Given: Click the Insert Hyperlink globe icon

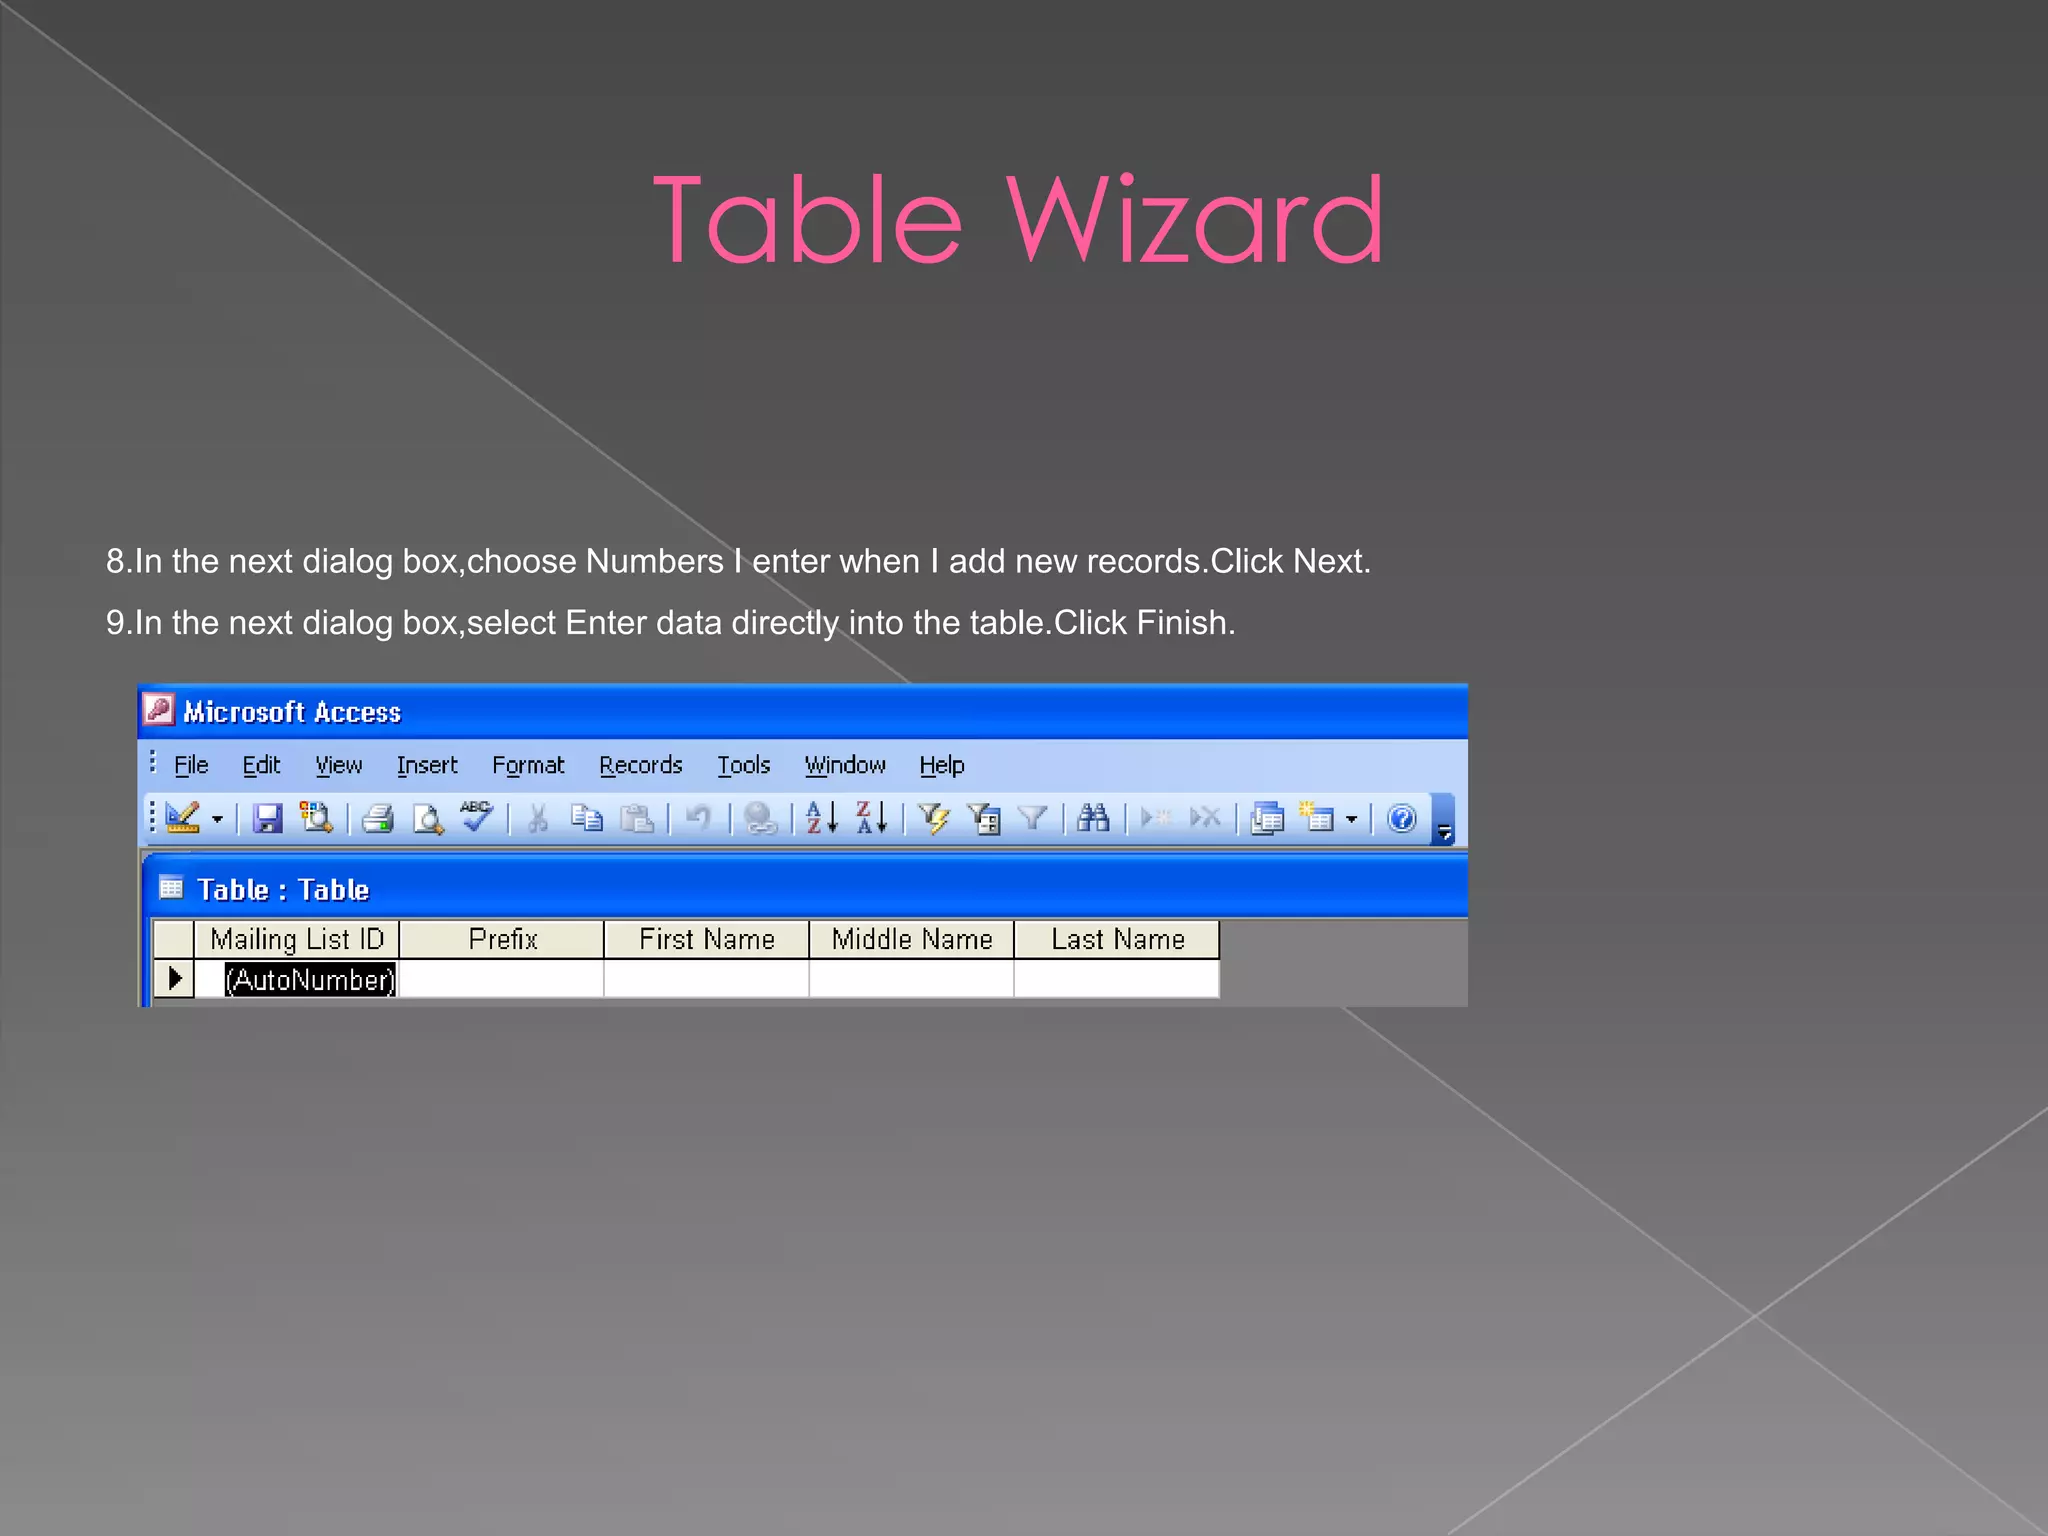Looking at the screenshot, I should click(x=760, y=818).
